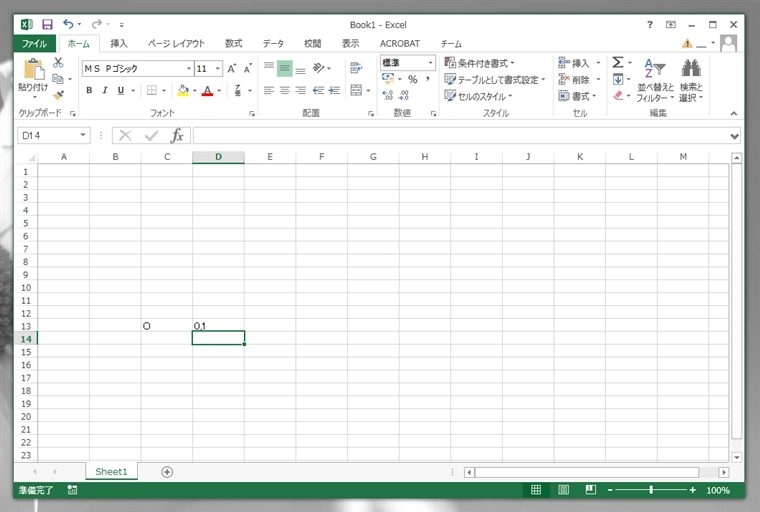Click the Format cells (書式) button
760x512 pixels.
pos(577,96)
